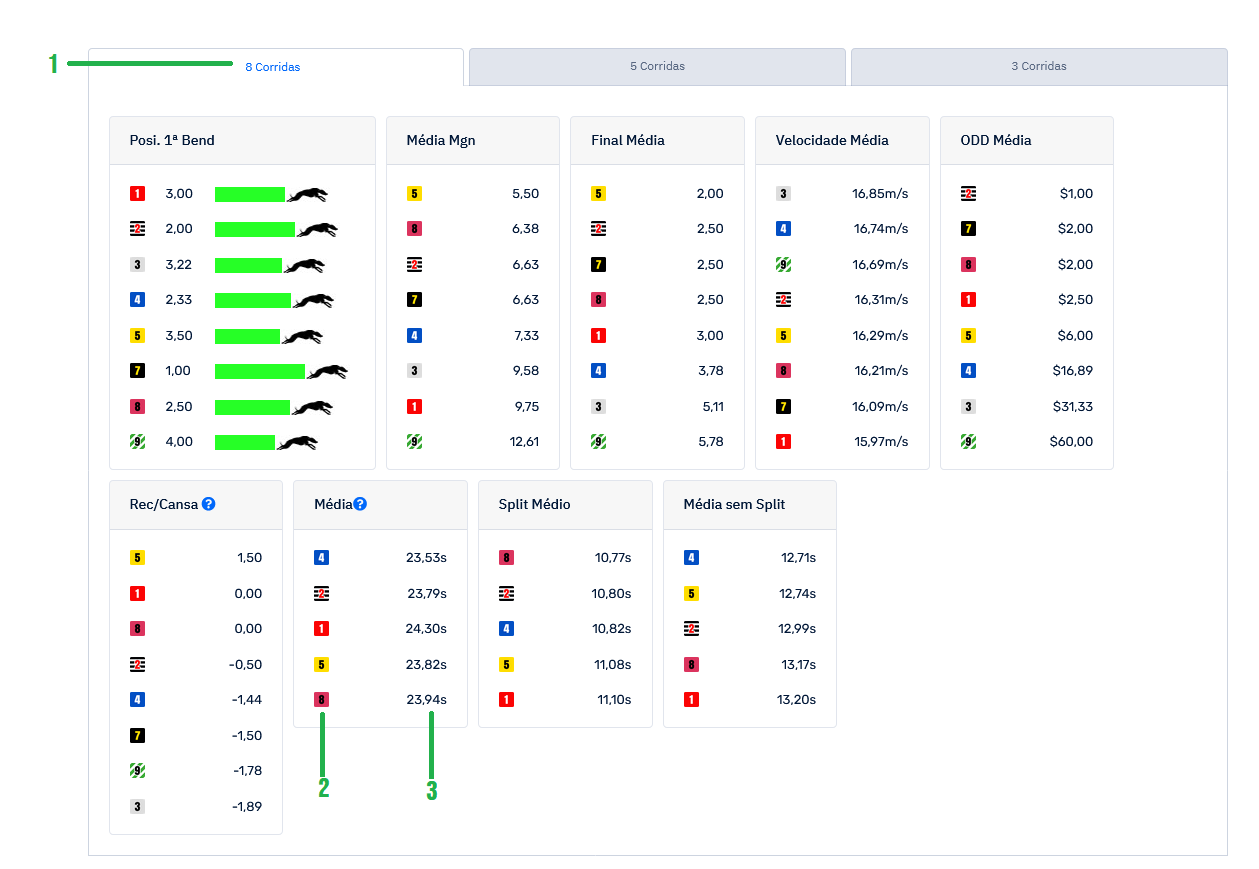Click trap 3 badge in Rec/Cansa card
1259x869 pixels.
click(x=138, y=806)
